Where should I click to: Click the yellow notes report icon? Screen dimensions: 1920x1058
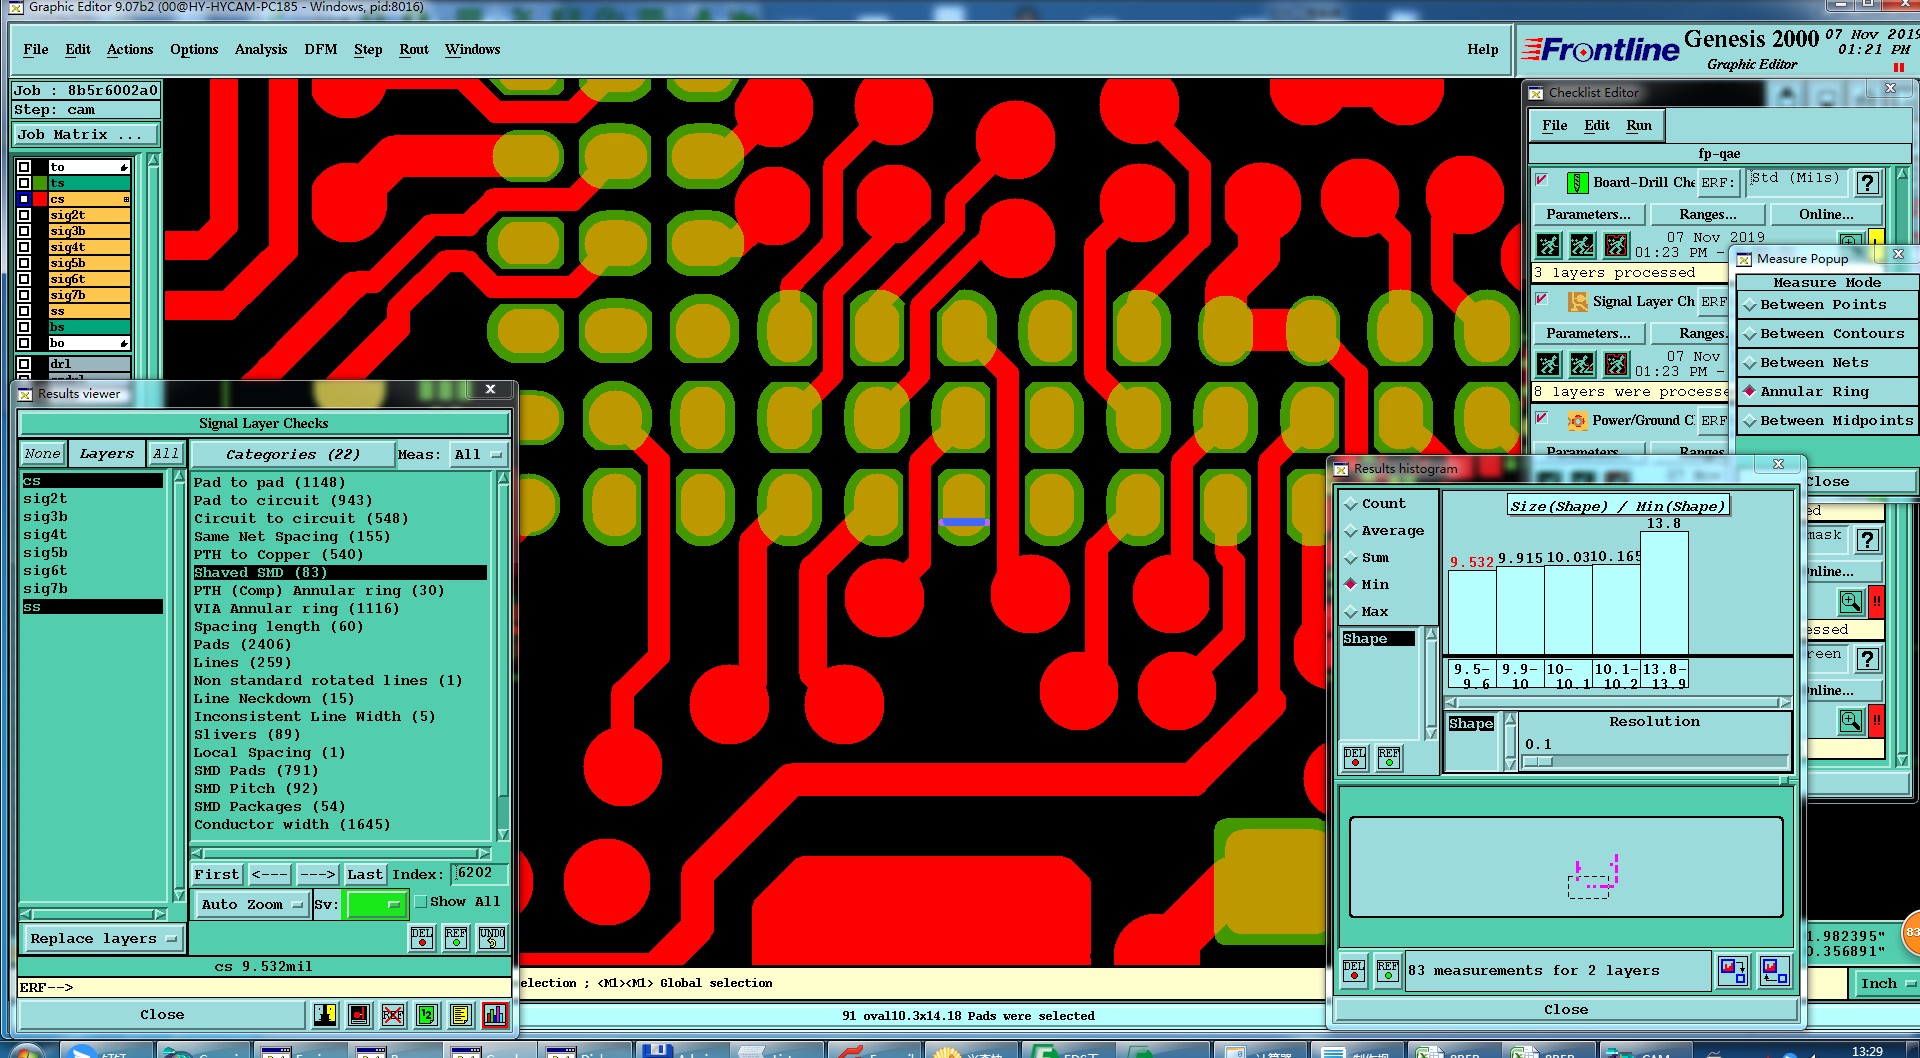460,1015
